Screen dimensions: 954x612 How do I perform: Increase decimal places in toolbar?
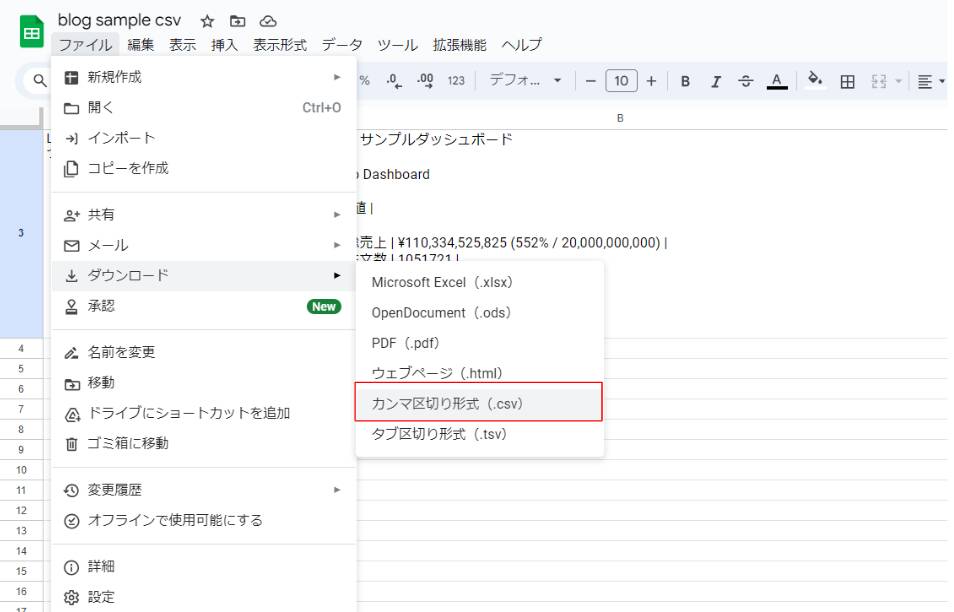(426, 81)
